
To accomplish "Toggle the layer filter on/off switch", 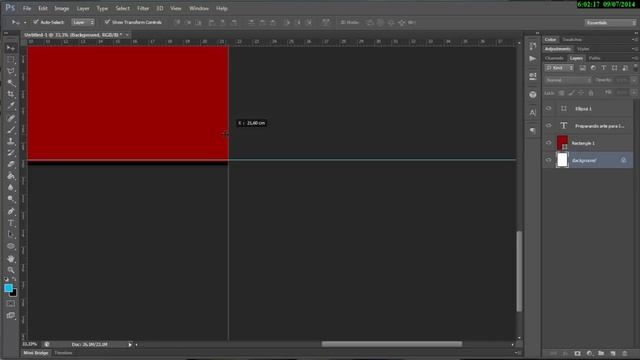I will [635, 67].
